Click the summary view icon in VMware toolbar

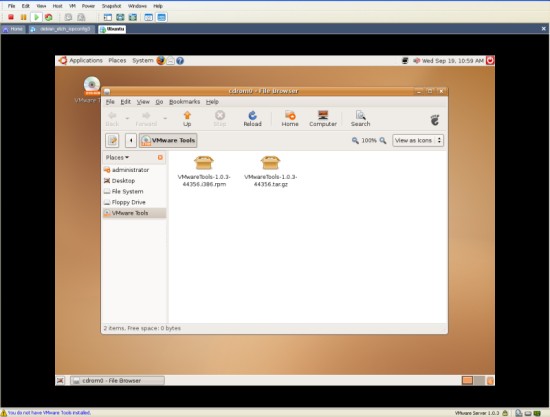(x=149, y=17)
